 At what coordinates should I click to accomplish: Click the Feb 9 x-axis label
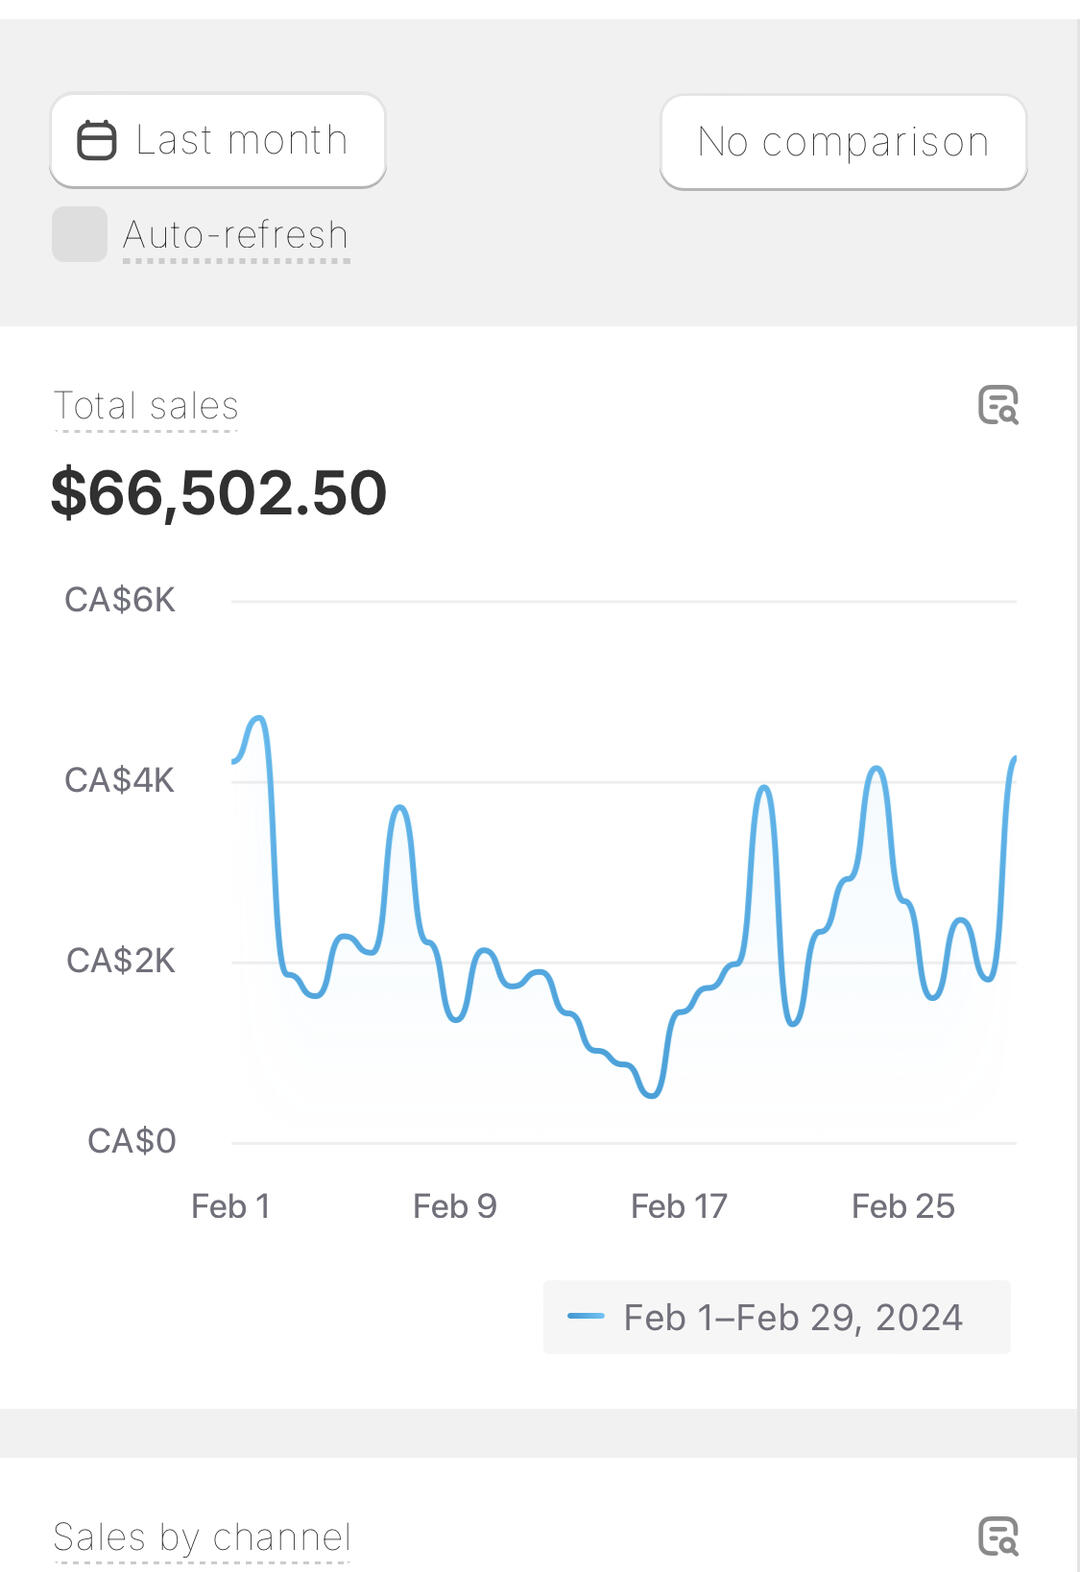pyautogui.click(x=455, y=1206)
